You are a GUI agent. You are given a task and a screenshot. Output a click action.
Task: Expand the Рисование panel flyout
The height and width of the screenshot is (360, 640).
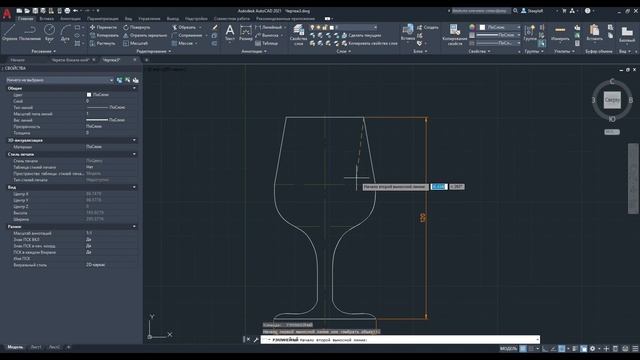point(44,51)
